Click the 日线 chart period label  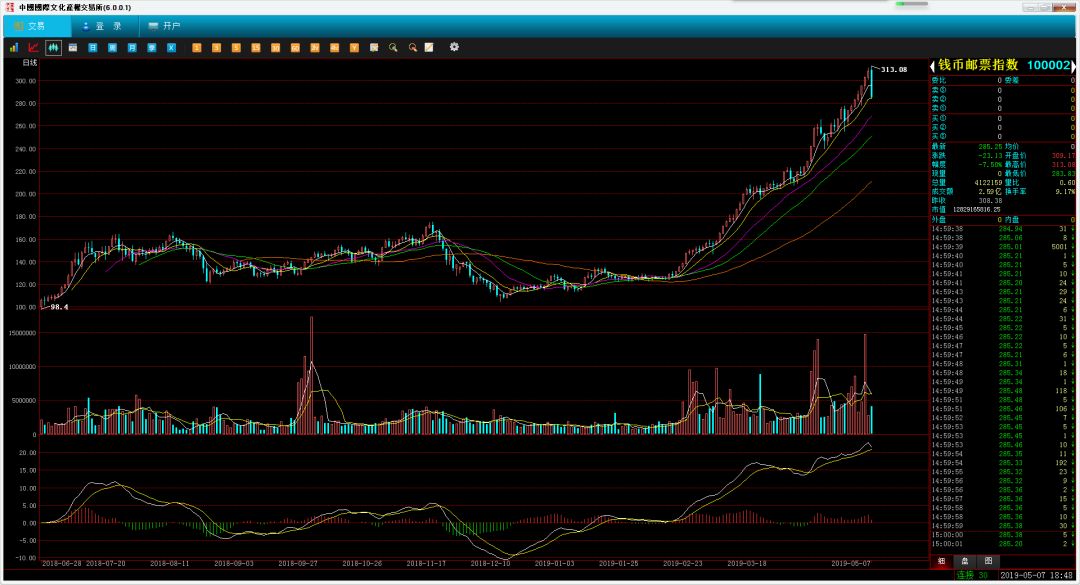point(30,63)
